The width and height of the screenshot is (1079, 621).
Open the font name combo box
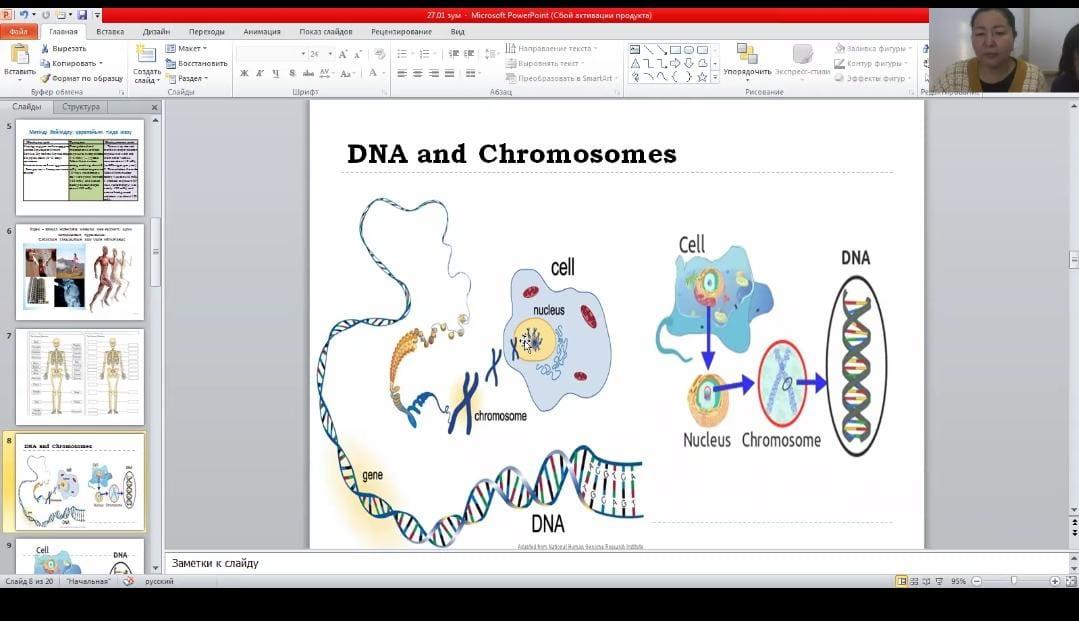271,54
